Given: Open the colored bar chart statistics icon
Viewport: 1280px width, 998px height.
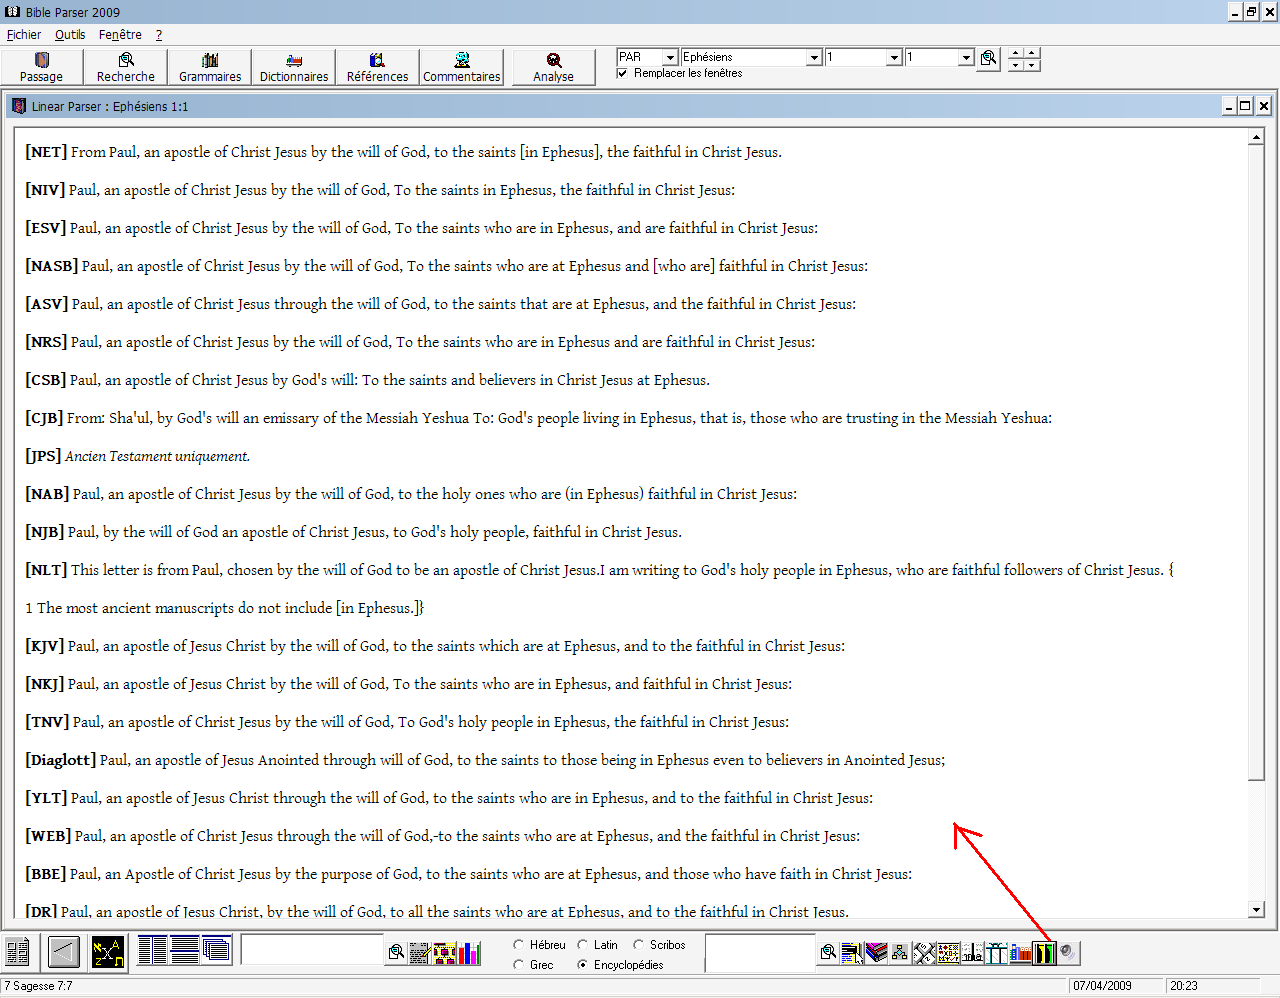Looking at the screenshot, I should pyautogui.click(x=469, y=952).
